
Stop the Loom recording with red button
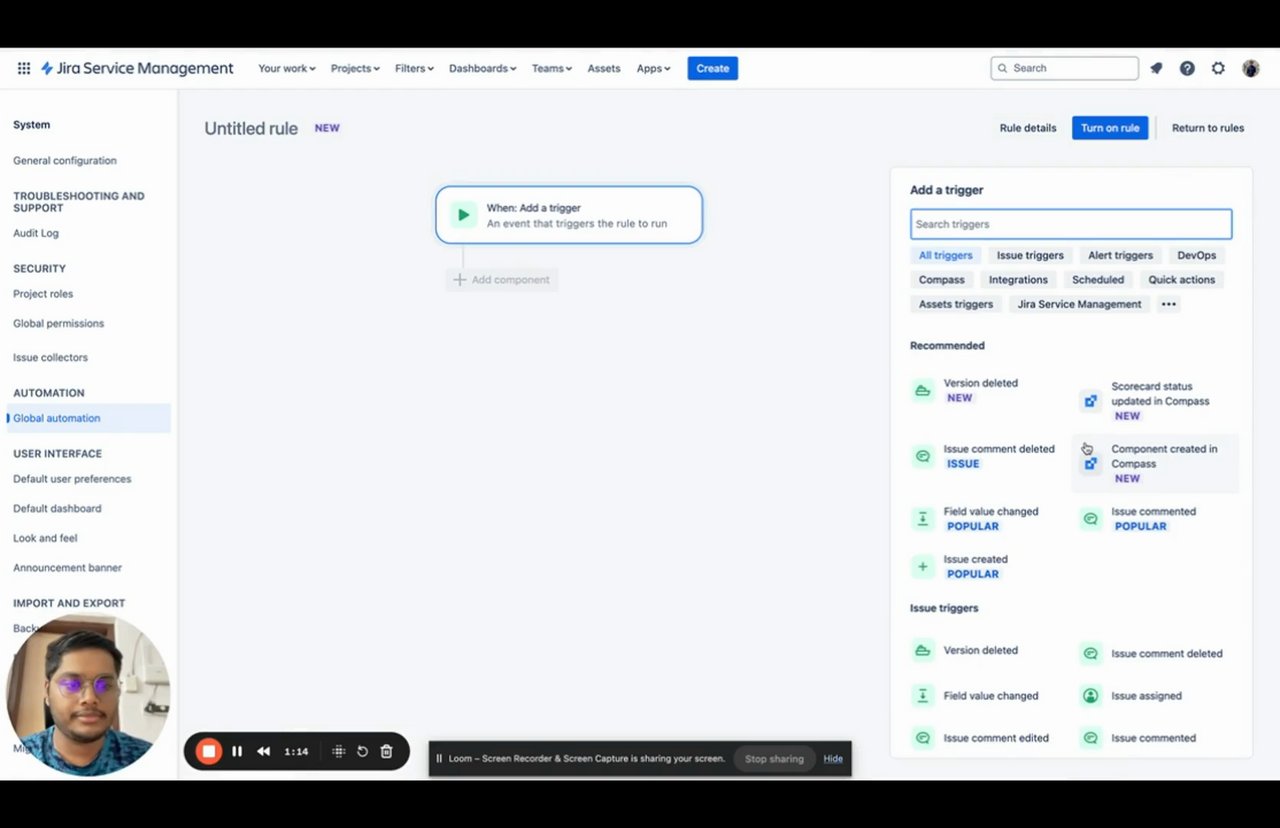tap(209, 751)
